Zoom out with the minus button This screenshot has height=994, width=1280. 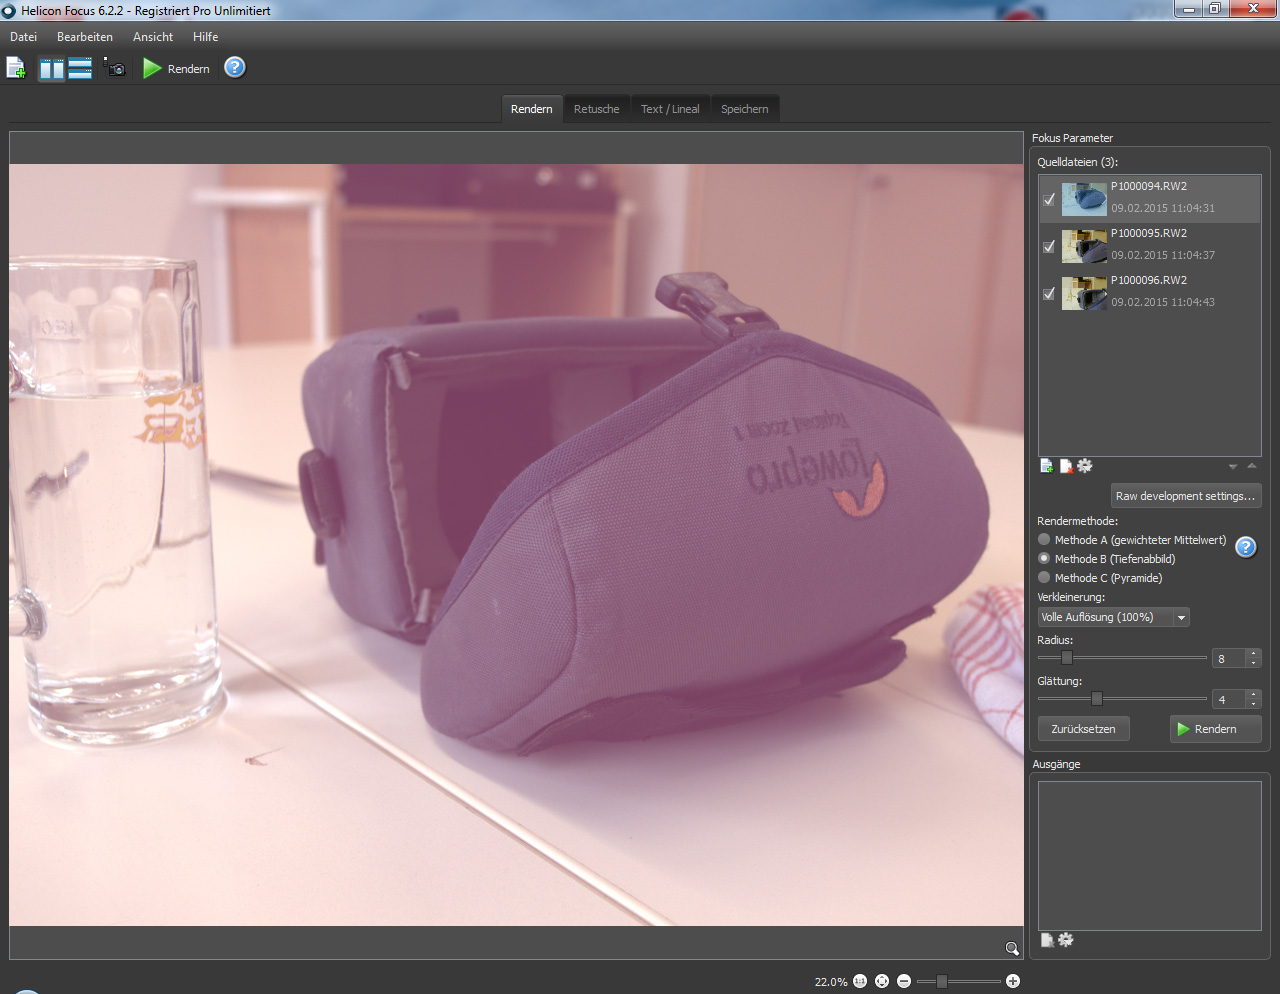(904, 982)
